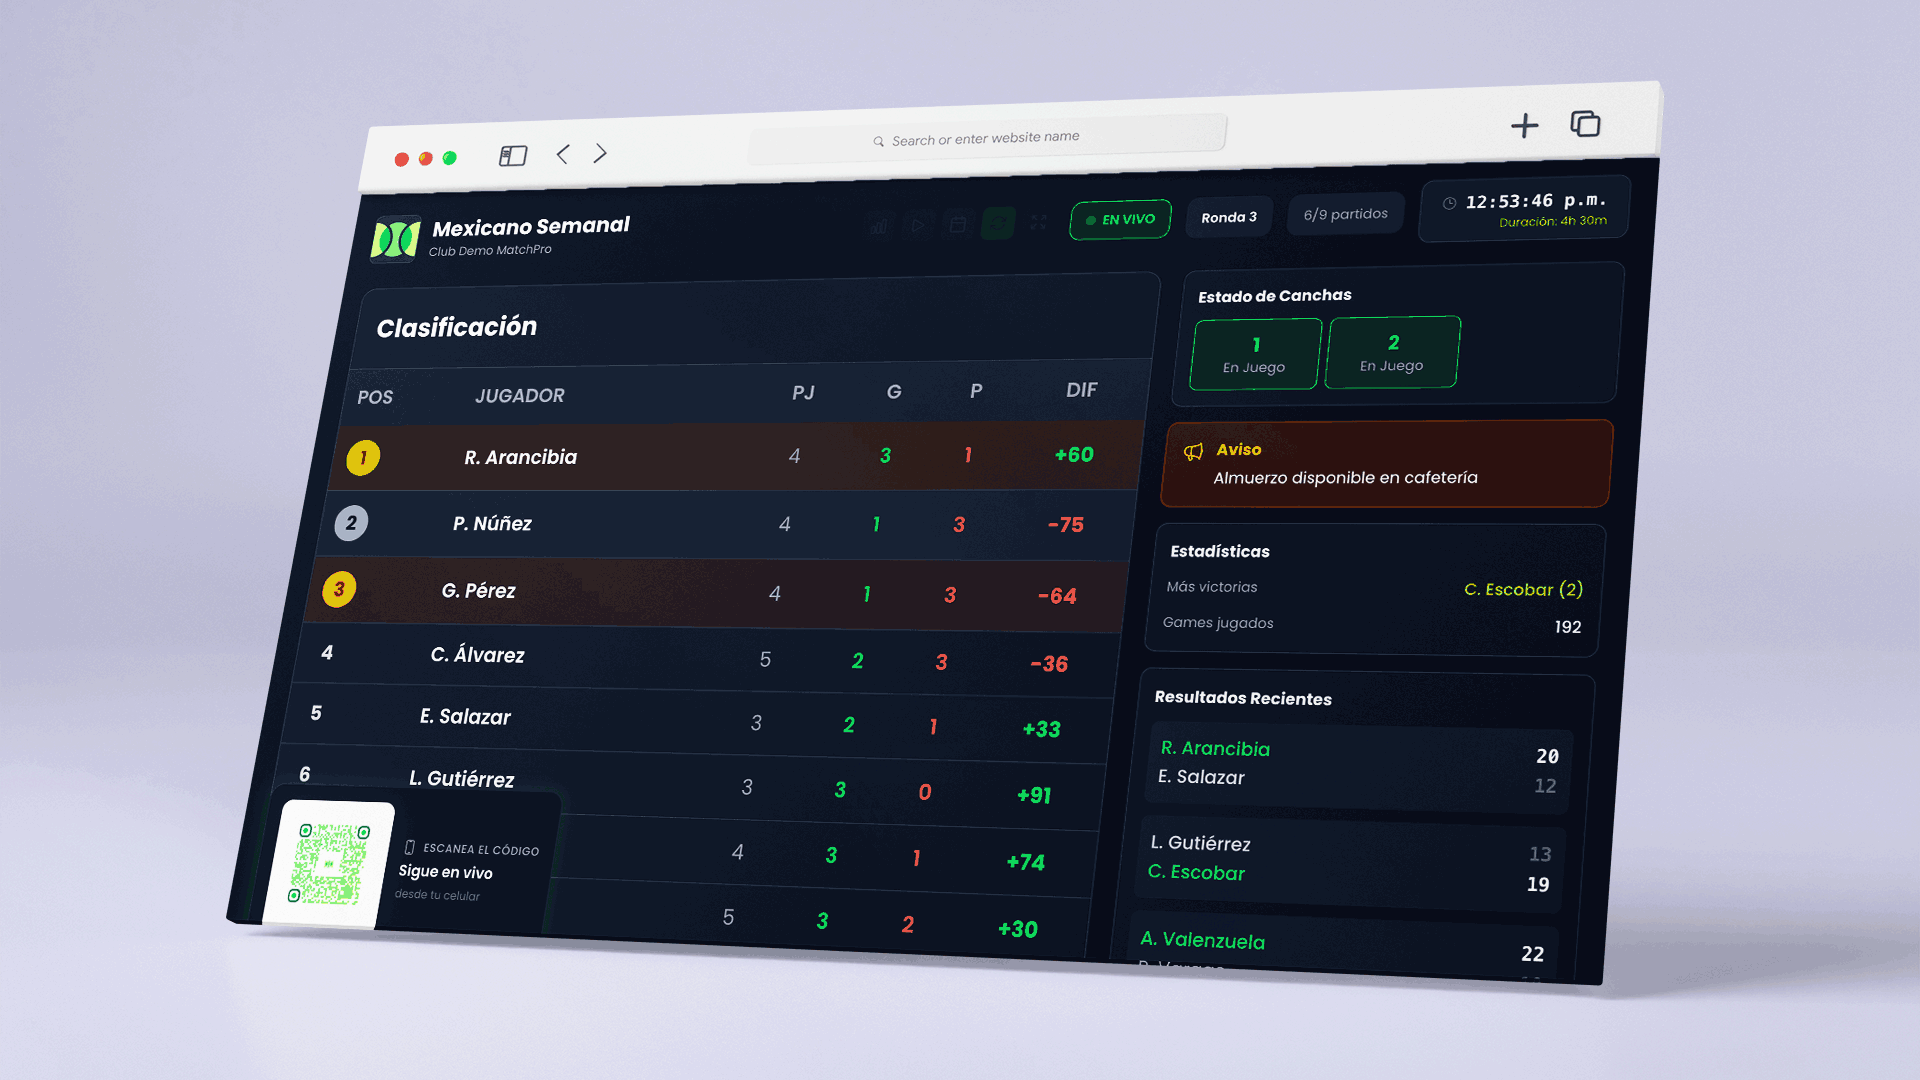Select the L. Gutiérrez row in the standings
This screenshot has width=1920, height=1080.
click(686, 785)
